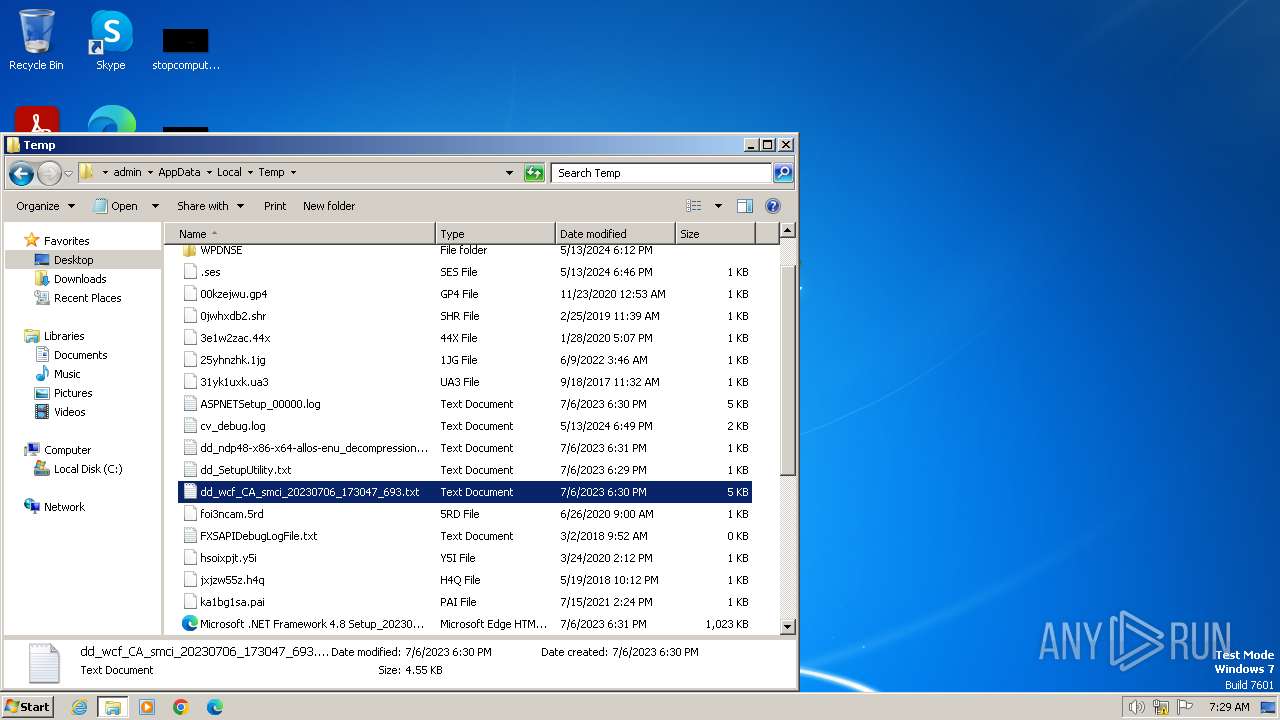Open Documents library
Screen dimensions: 1280x720
click(x=80, y=355)
